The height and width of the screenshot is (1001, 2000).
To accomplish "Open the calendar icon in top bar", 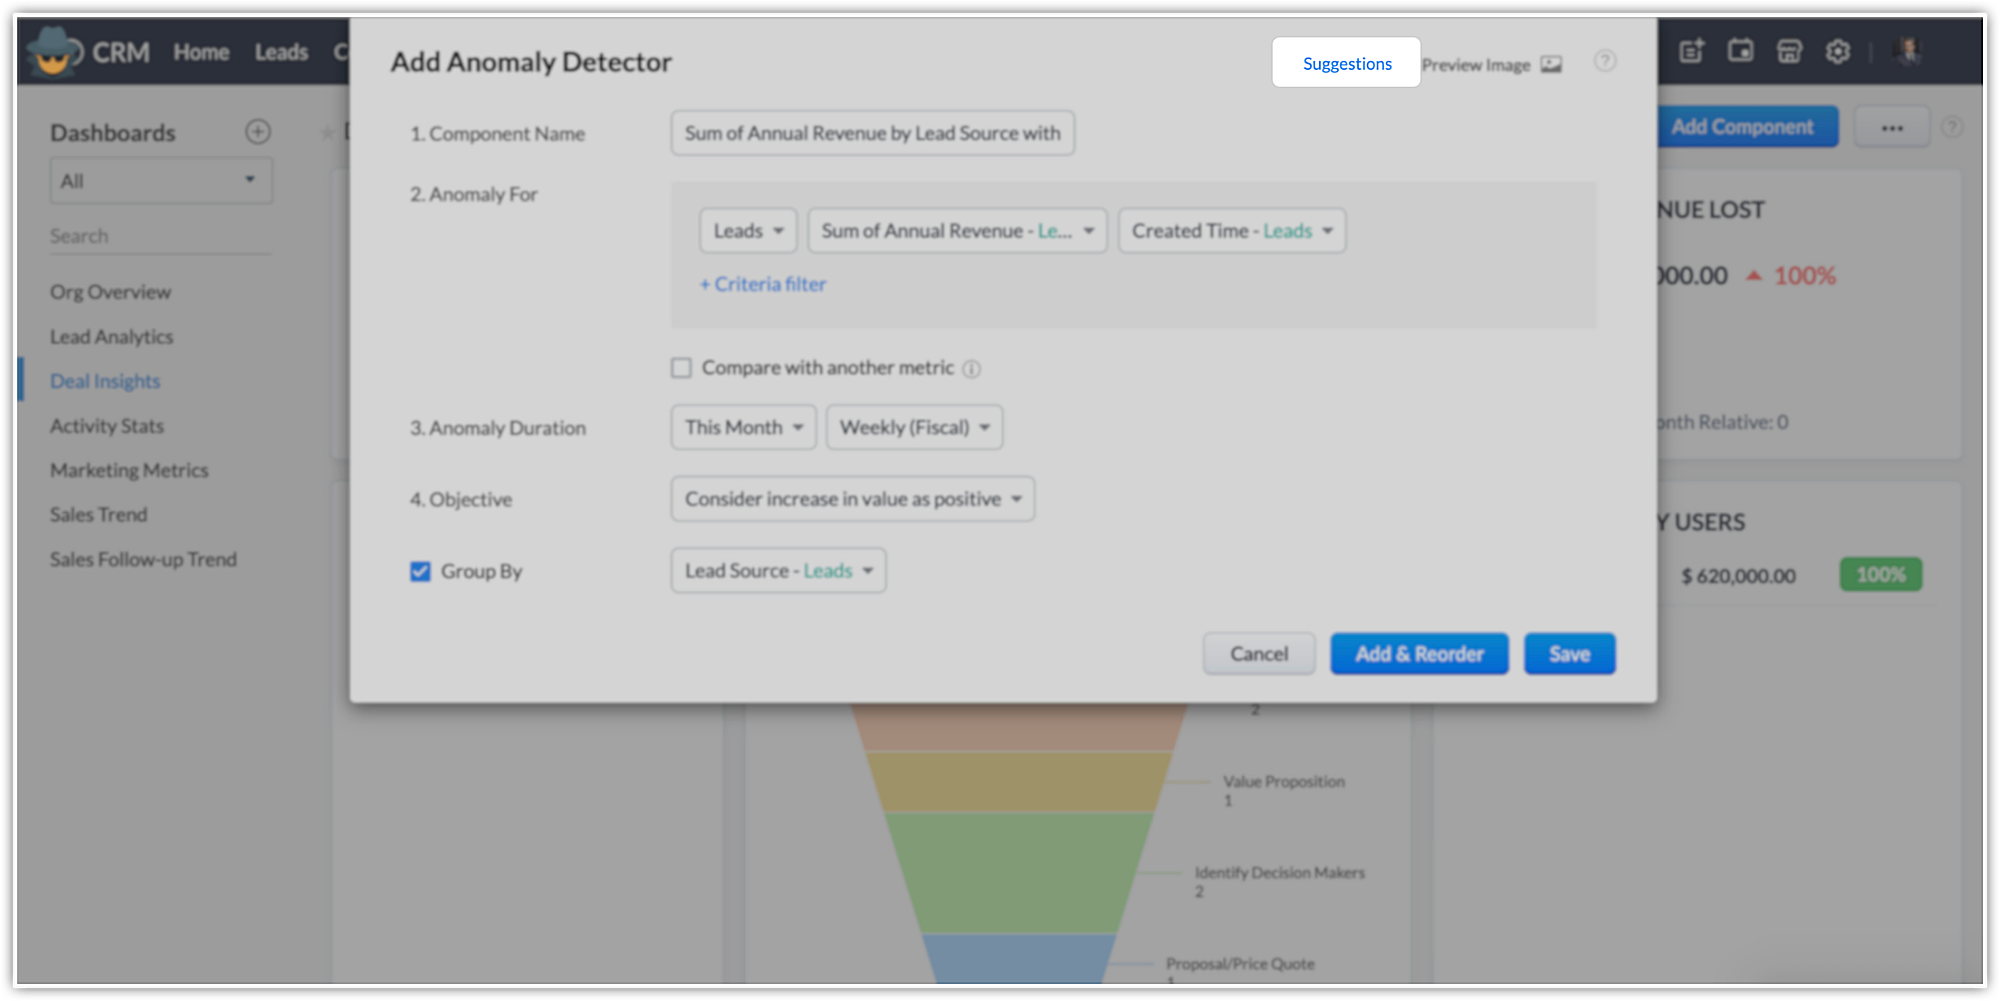I will (1740, 51).
